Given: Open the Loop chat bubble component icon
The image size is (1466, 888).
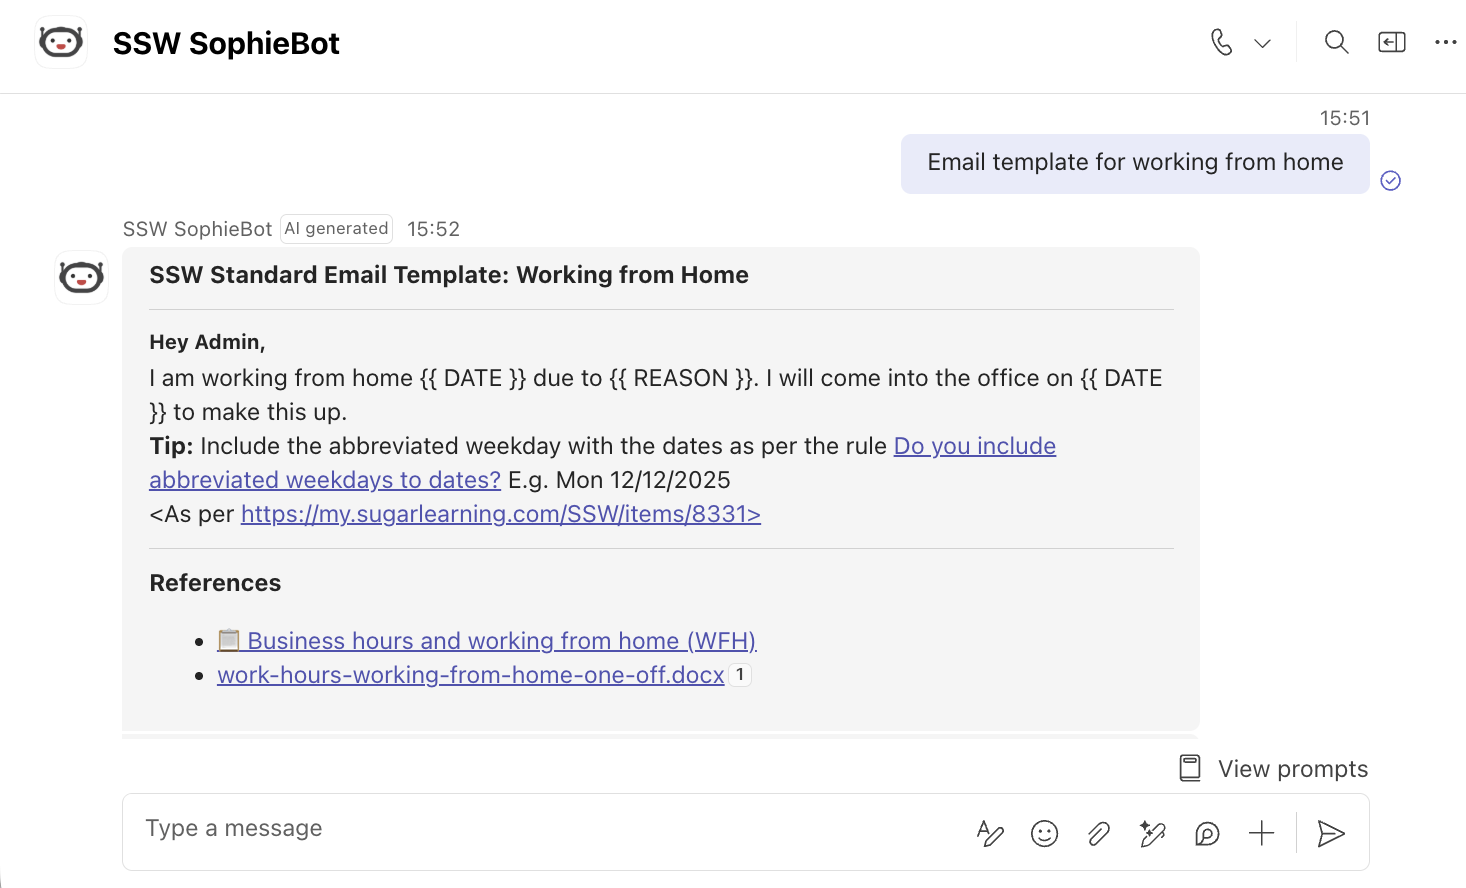Looking at the screenshot, I should click(1207, 833).
